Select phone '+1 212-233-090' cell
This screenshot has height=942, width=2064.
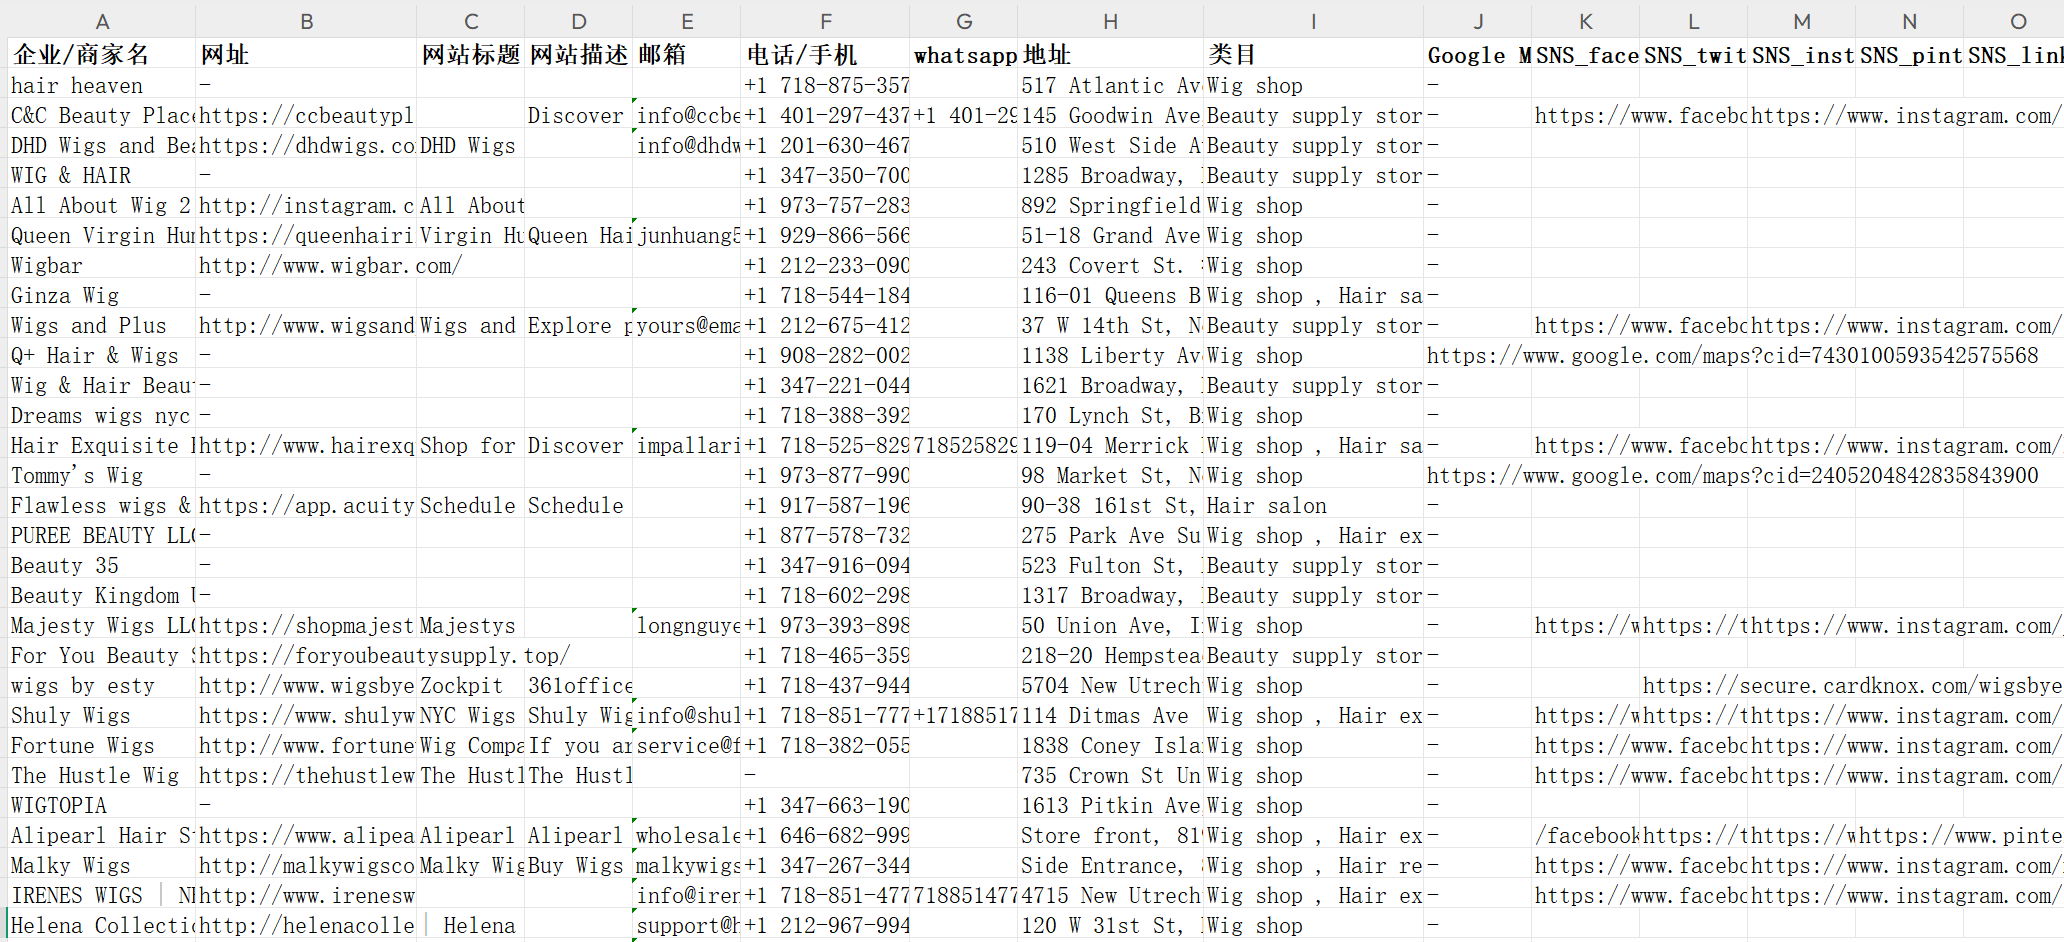tap(826, 265)
